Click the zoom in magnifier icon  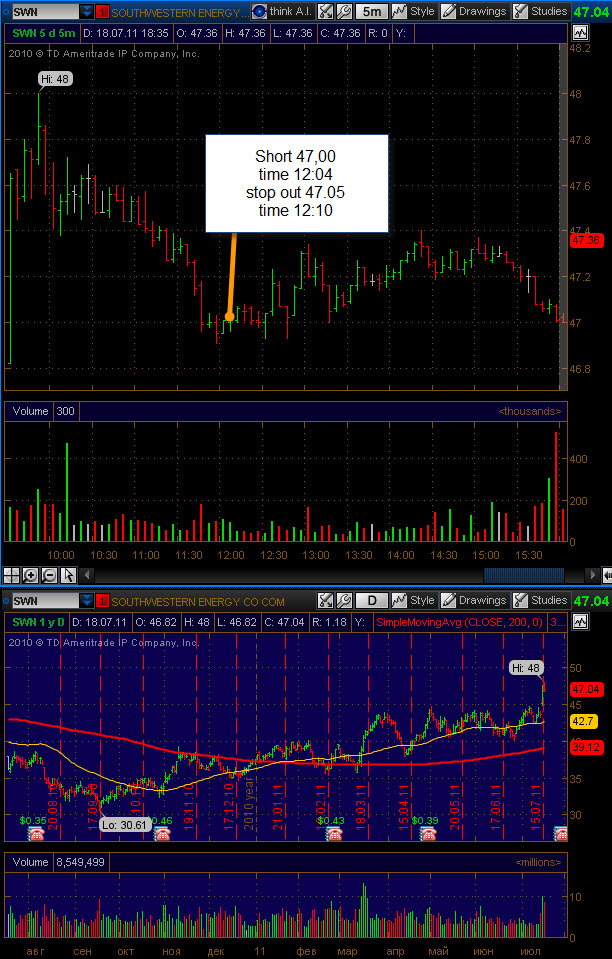click(31, 575)
